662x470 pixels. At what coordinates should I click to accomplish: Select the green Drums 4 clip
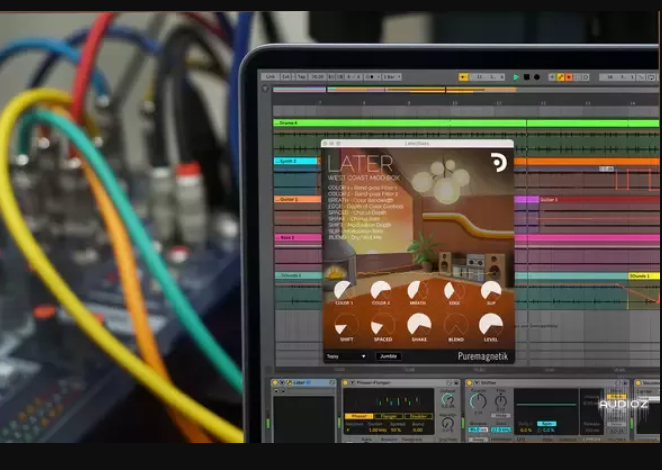click(466, 123)
